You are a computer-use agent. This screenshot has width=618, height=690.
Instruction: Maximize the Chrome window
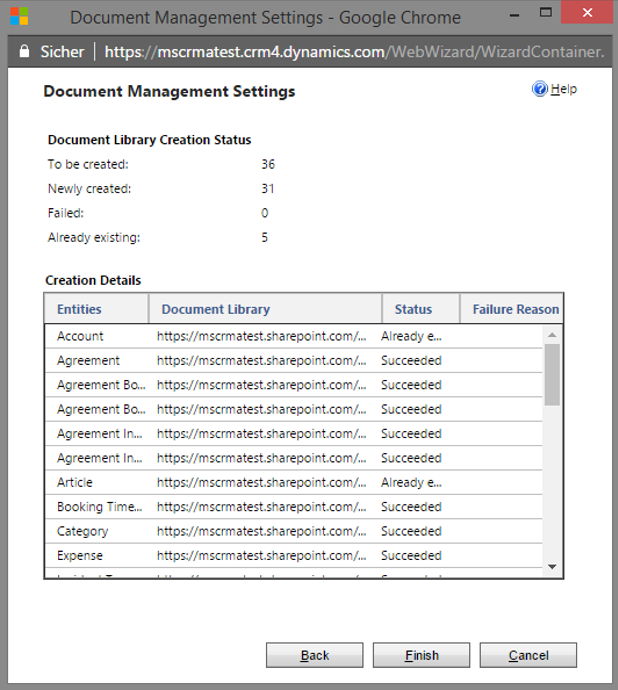point(546,13)
